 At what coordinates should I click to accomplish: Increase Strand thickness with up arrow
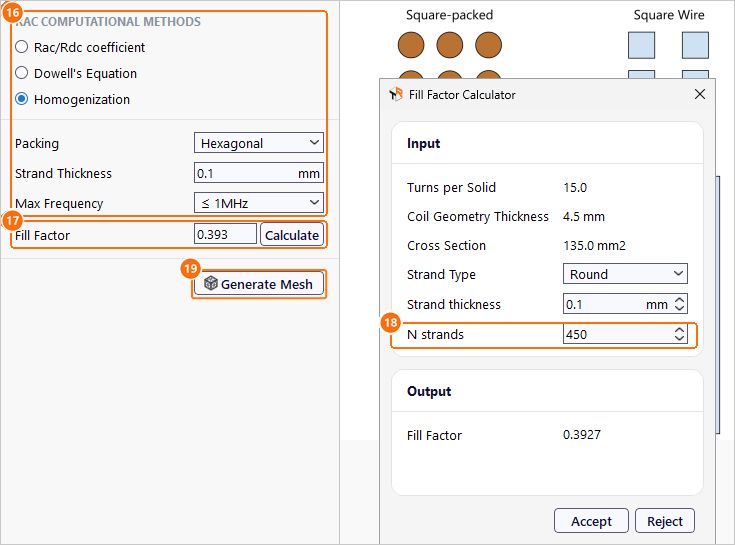pyautogui.click(x=680, y=299)
